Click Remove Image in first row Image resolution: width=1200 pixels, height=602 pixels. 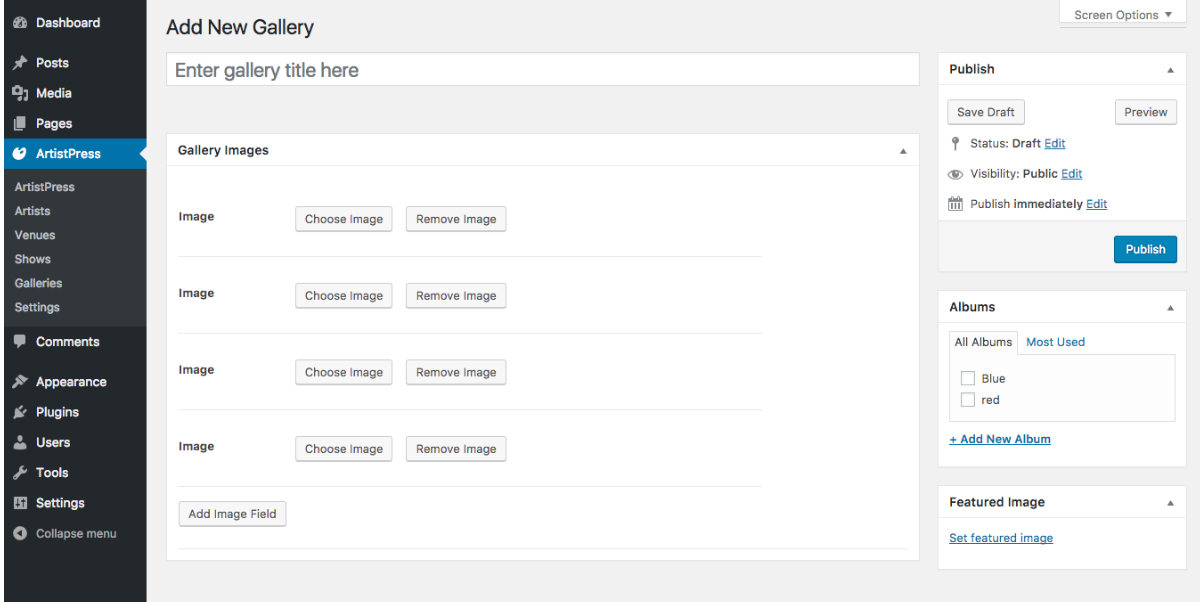click(x=456, y=219)
